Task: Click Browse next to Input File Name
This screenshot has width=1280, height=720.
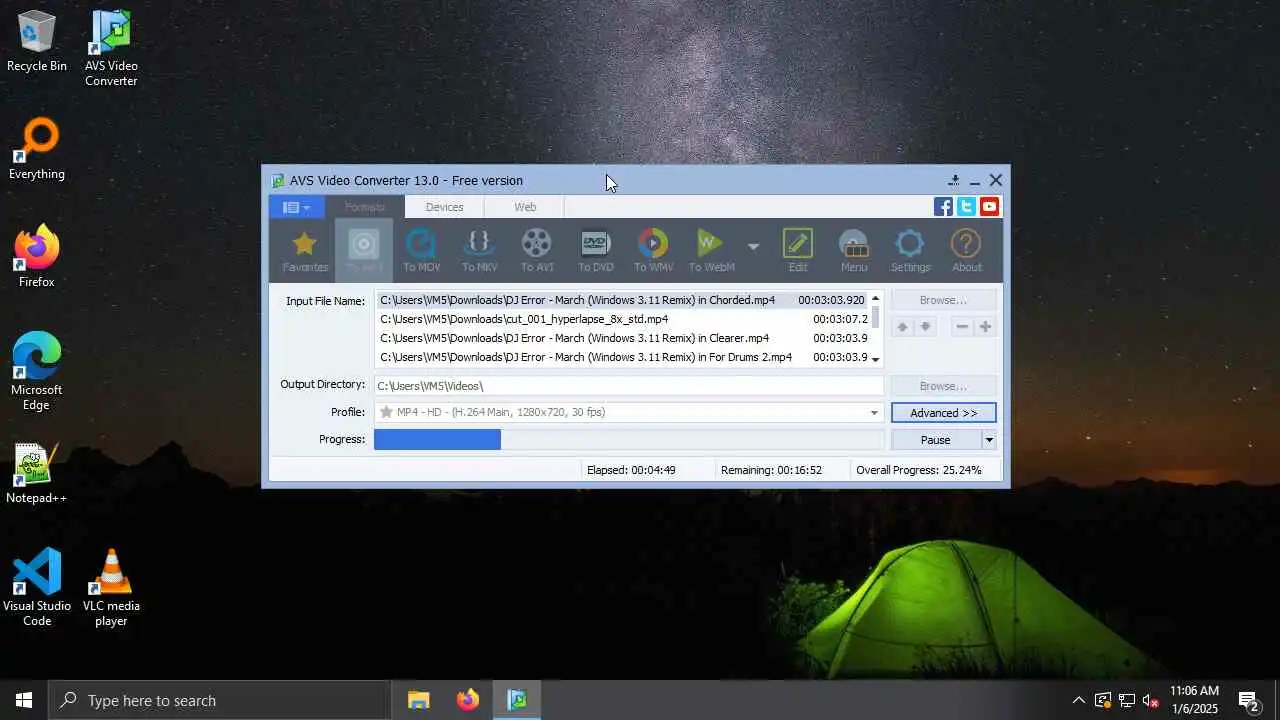Action: click(943, 300)
